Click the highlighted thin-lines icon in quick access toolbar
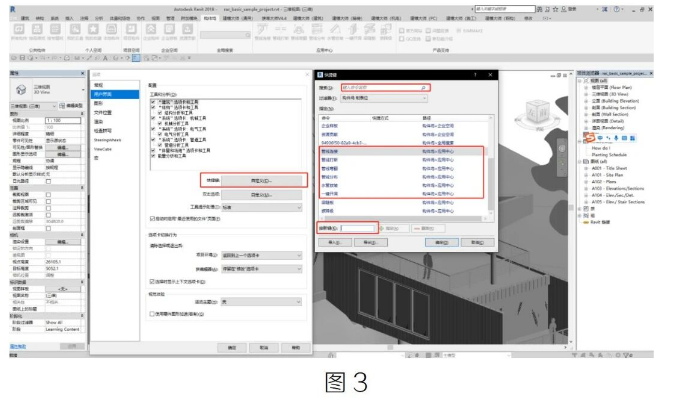Viewport: 695px width, 413px height. click(136, 58)
